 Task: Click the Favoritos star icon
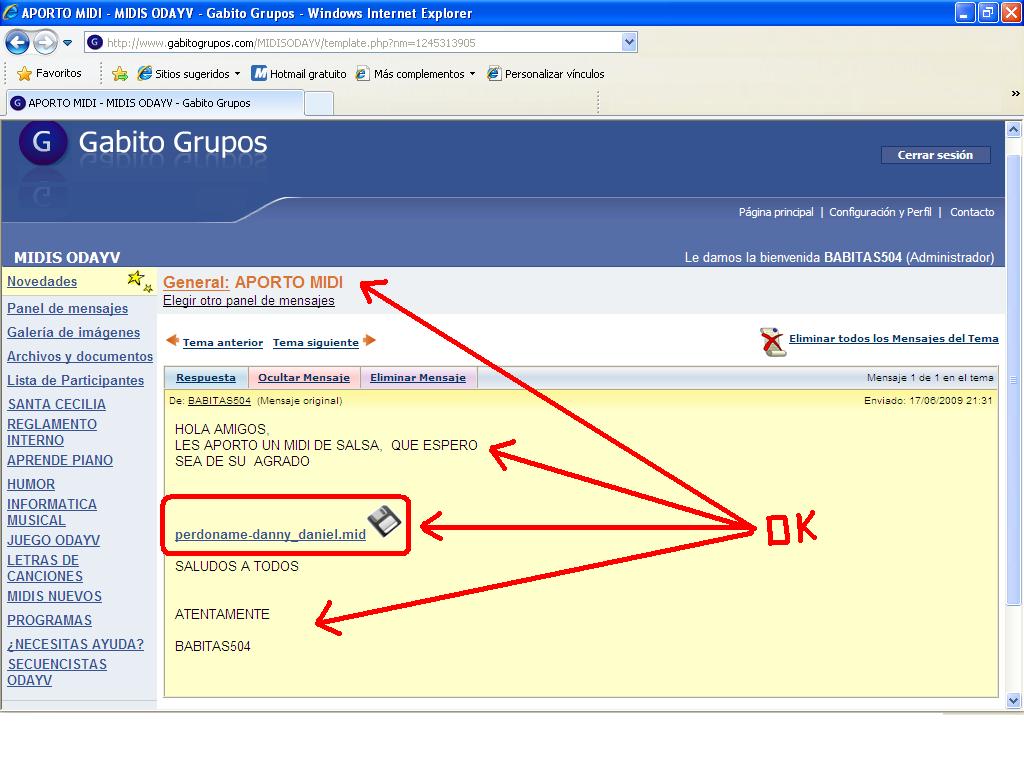click(24, 74)
